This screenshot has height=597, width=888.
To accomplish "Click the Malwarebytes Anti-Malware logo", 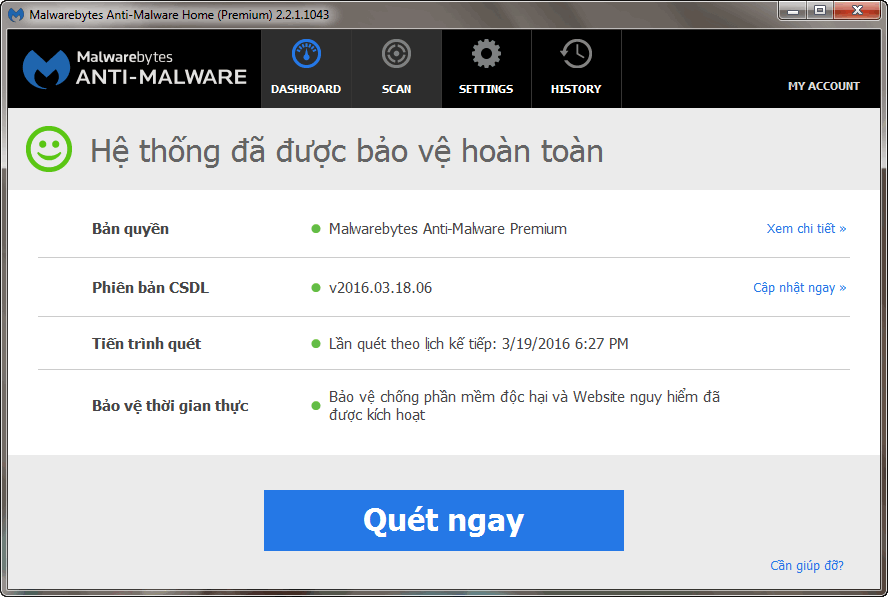I will click(135, 69).
